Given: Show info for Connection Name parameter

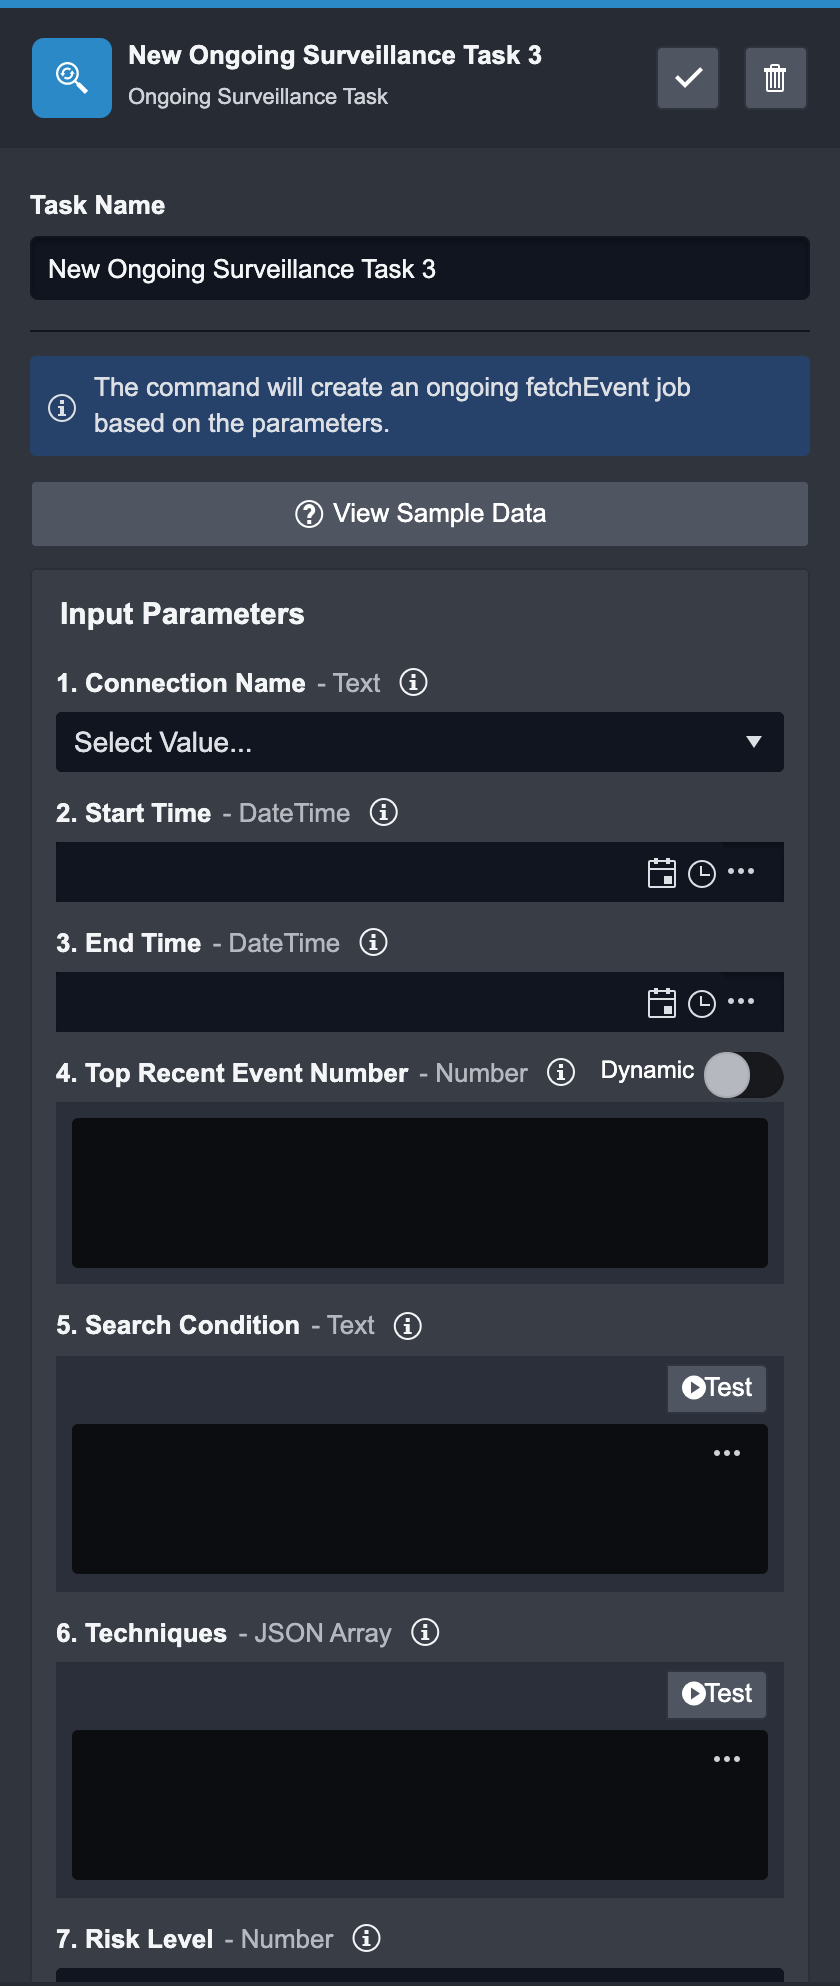Looking at the screenshot, I should tap(413, 682).
